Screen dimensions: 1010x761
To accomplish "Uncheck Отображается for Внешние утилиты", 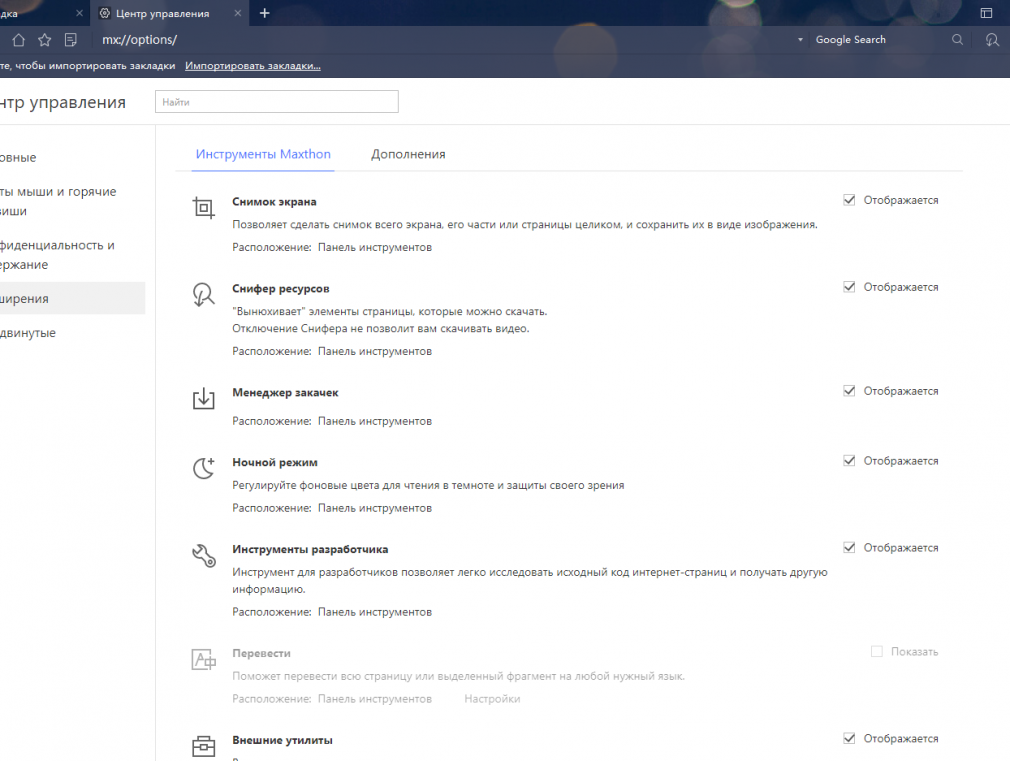I will pyautogui.click(x=849, y=738).
